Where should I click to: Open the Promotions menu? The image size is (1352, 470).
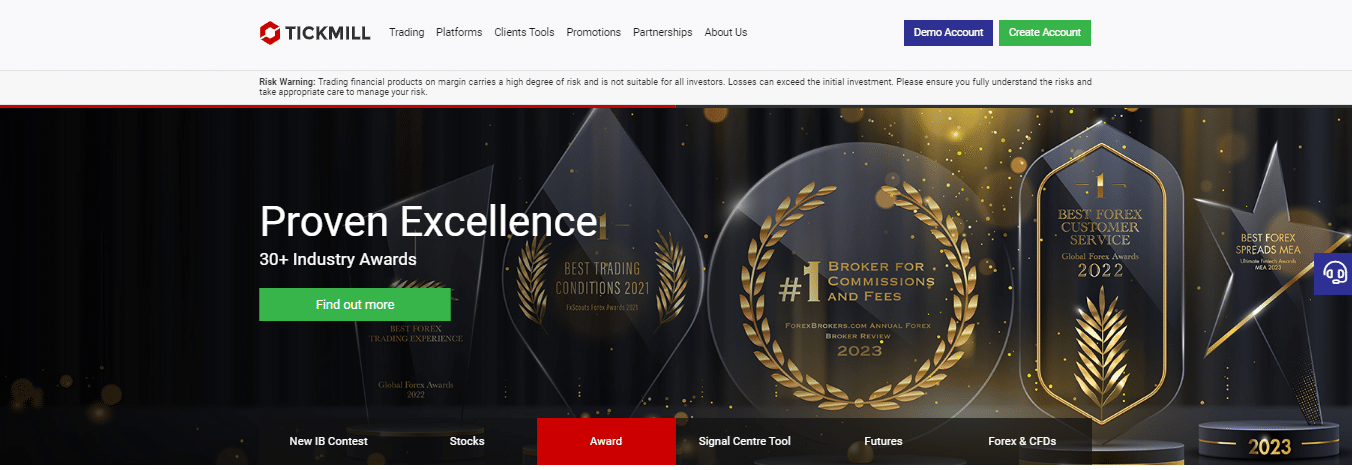pyautogui.click(x=593, y=32)
